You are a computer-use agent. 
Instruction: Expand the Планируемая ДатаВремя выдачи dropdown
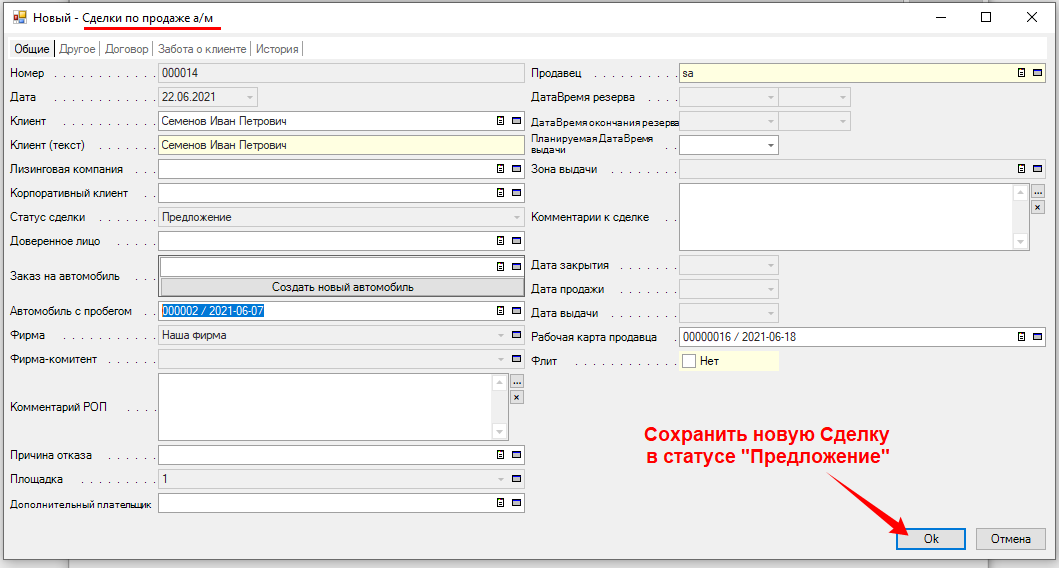tap(770, 145)
